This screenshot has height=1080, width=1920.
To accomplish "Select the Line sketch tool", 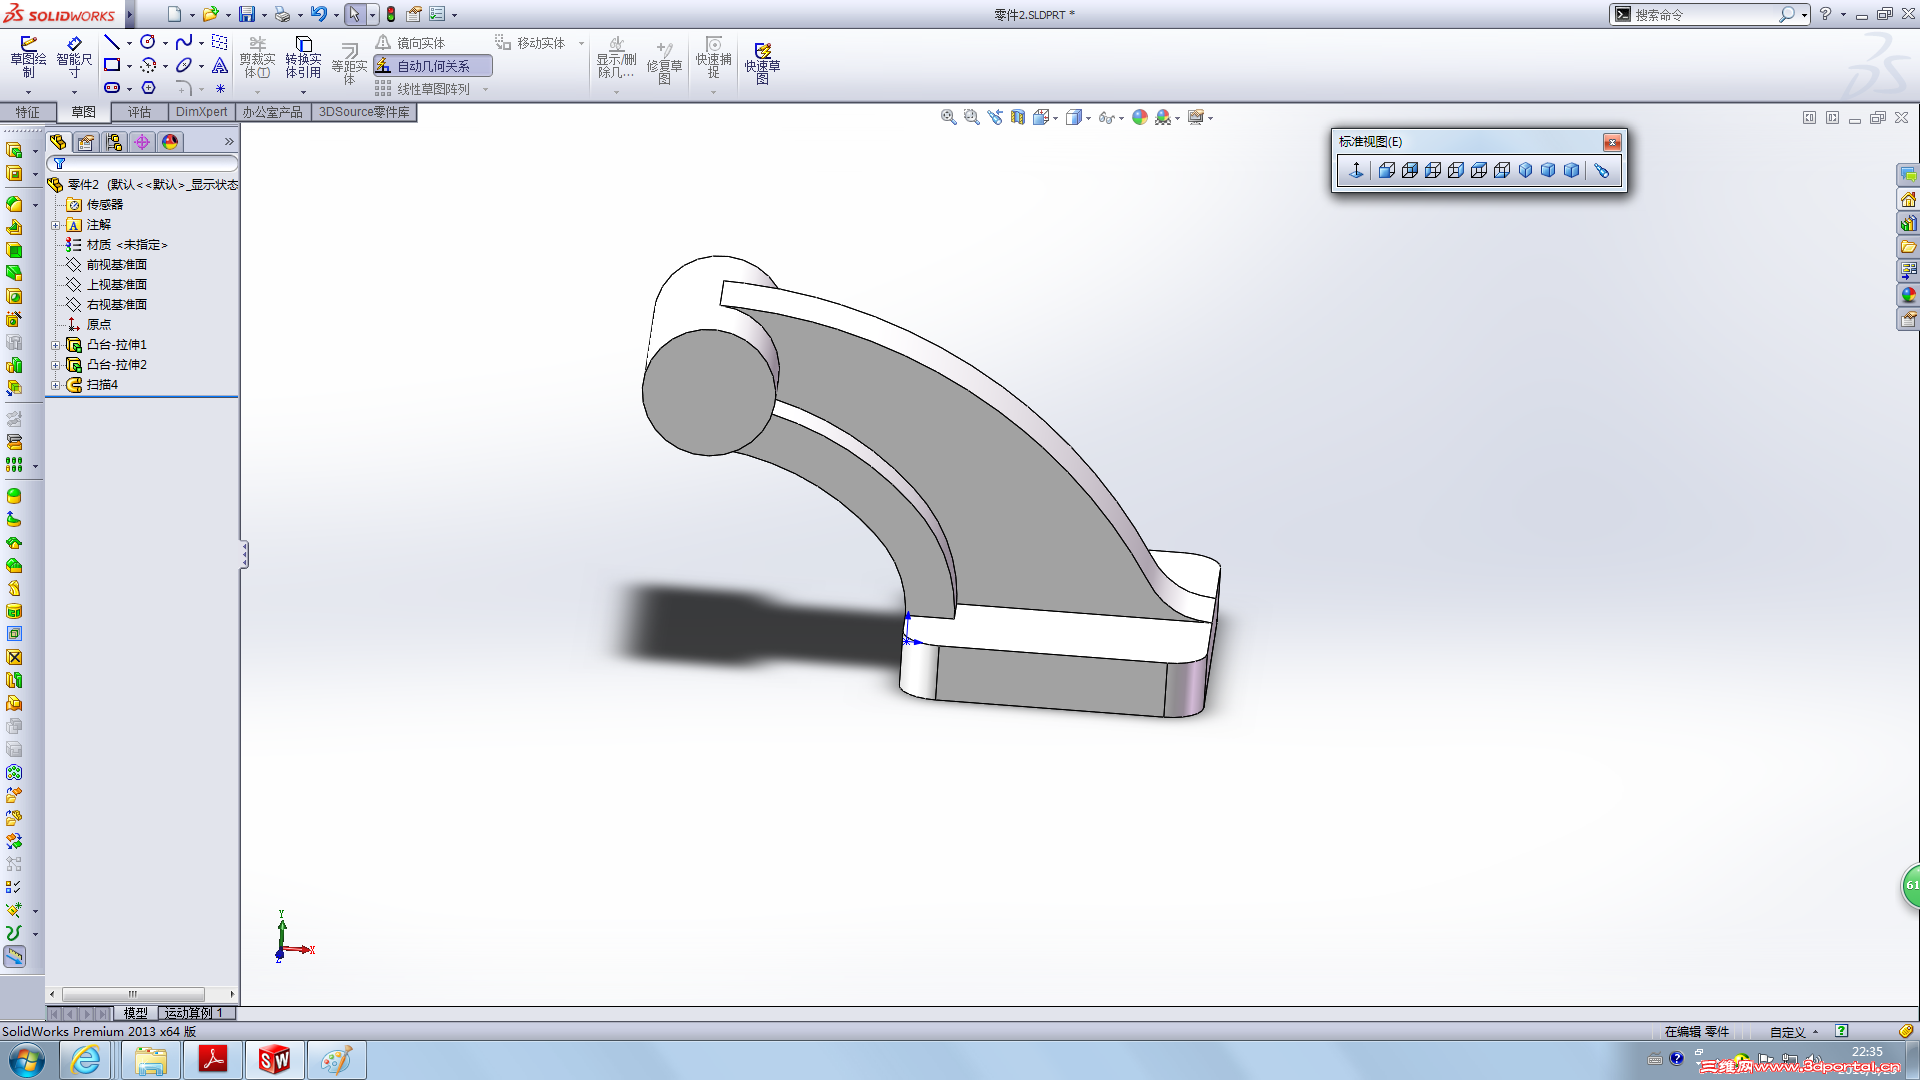I will [x=112, y=42].
